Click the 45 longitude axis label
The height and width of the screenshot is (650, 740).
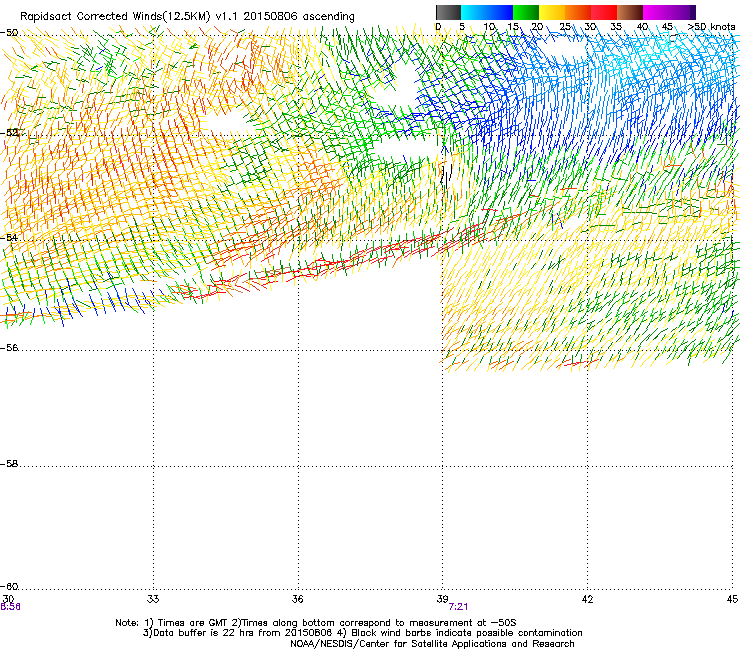click(x=732, y=599)
